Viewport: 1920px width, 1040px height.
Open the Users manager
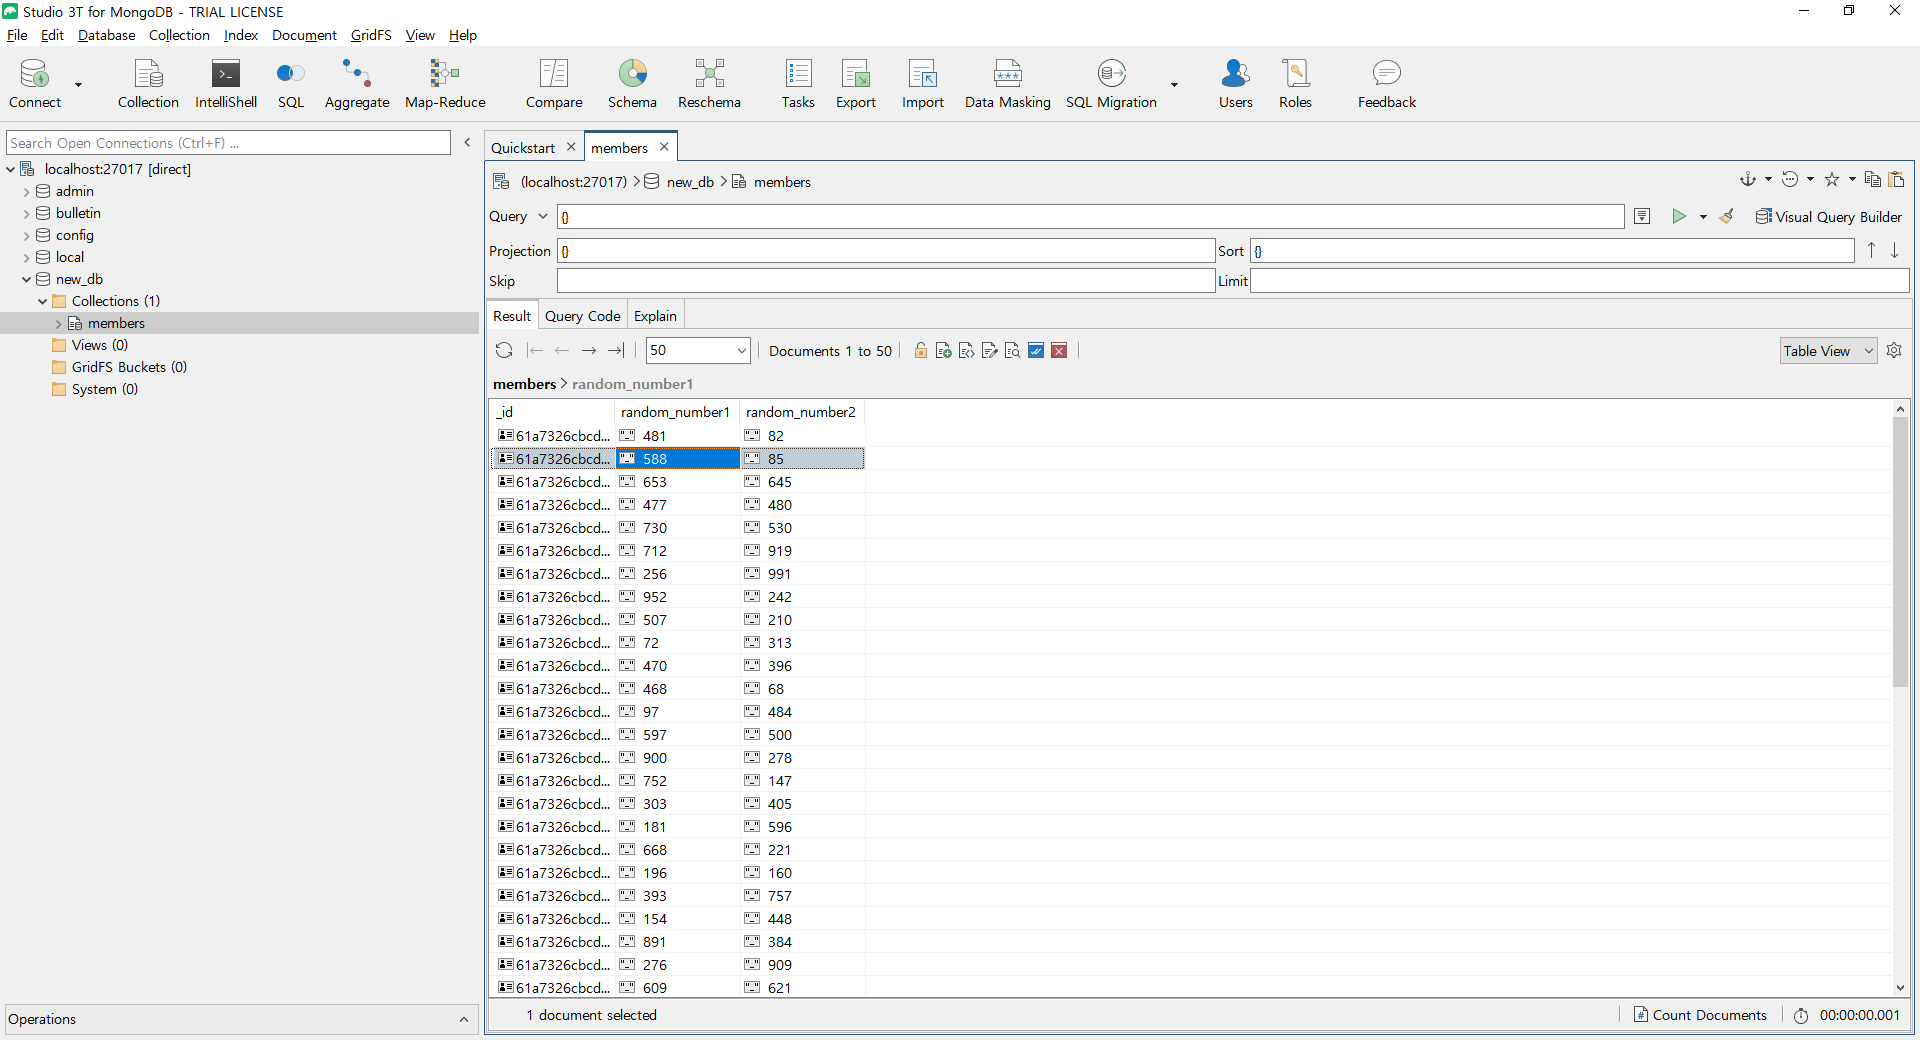coord(1236,84)
